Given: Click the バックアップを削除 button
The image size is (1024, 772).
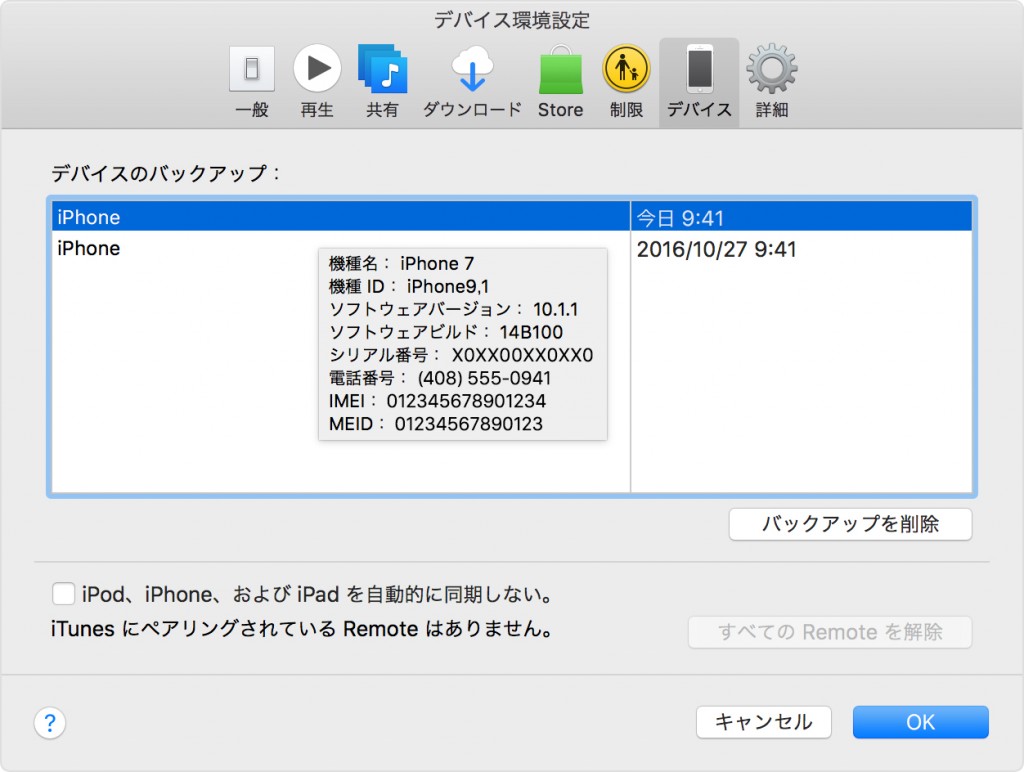Looking at the screenshot, I should click(850, 524).
